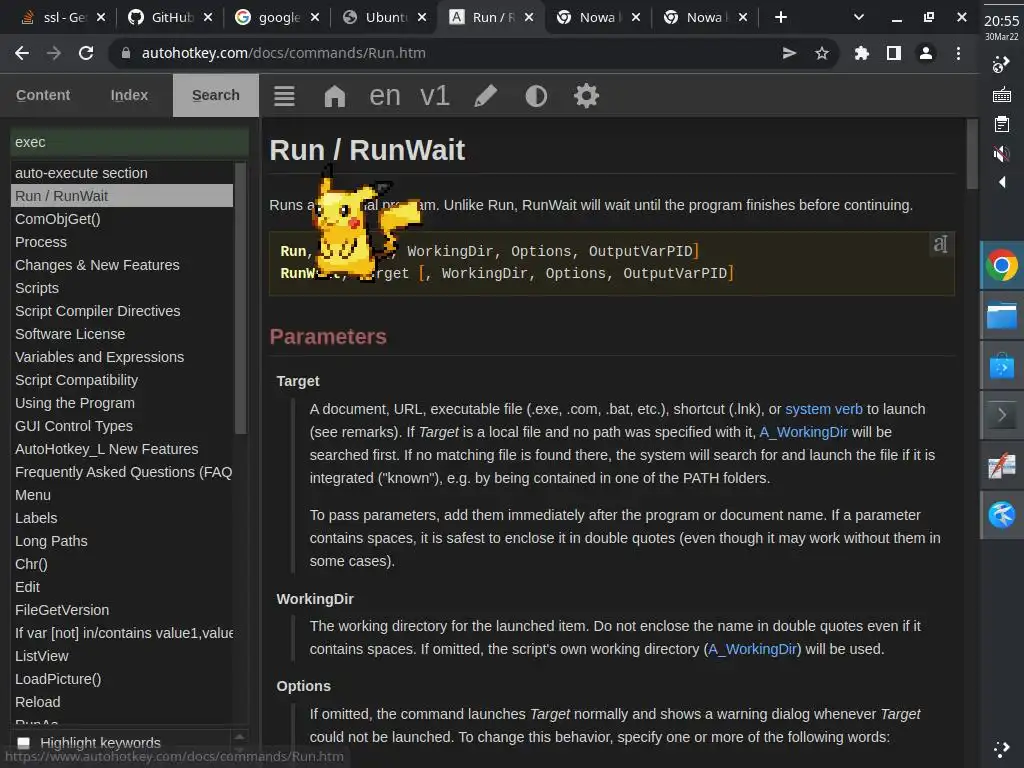
Task: Click the main page vertical scrollbar
Action: click(x=972, y=154)
